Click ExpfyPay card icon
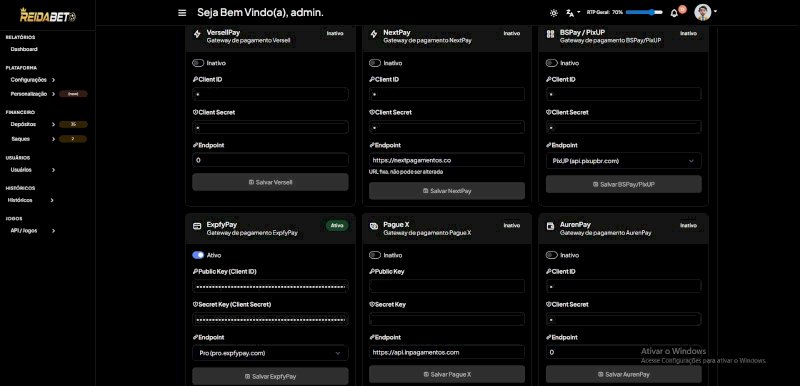 (x=197, y=226)
